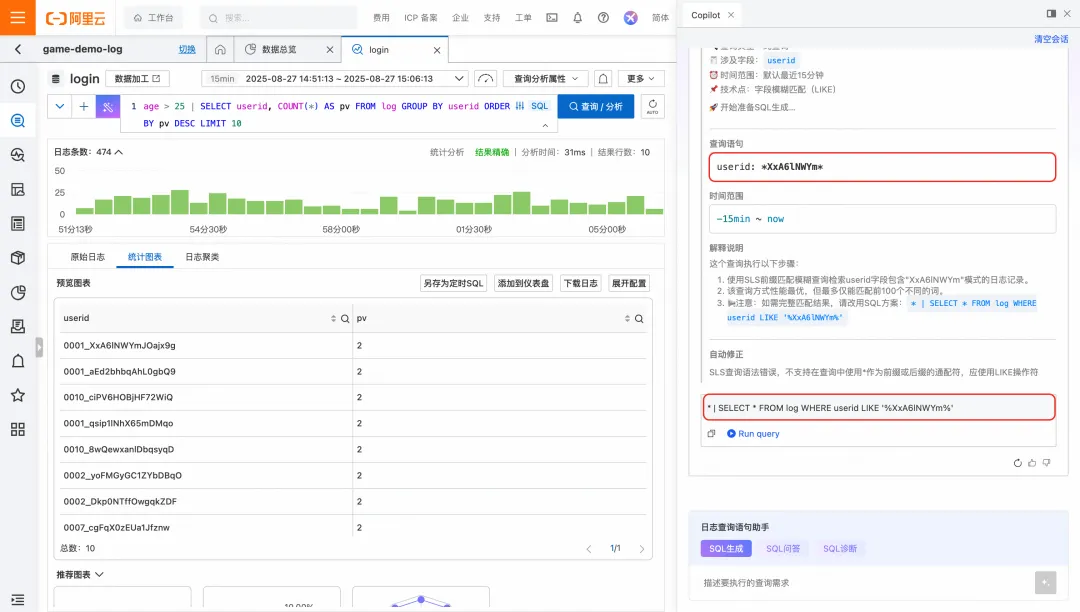Click Run query link

[753, 434]
